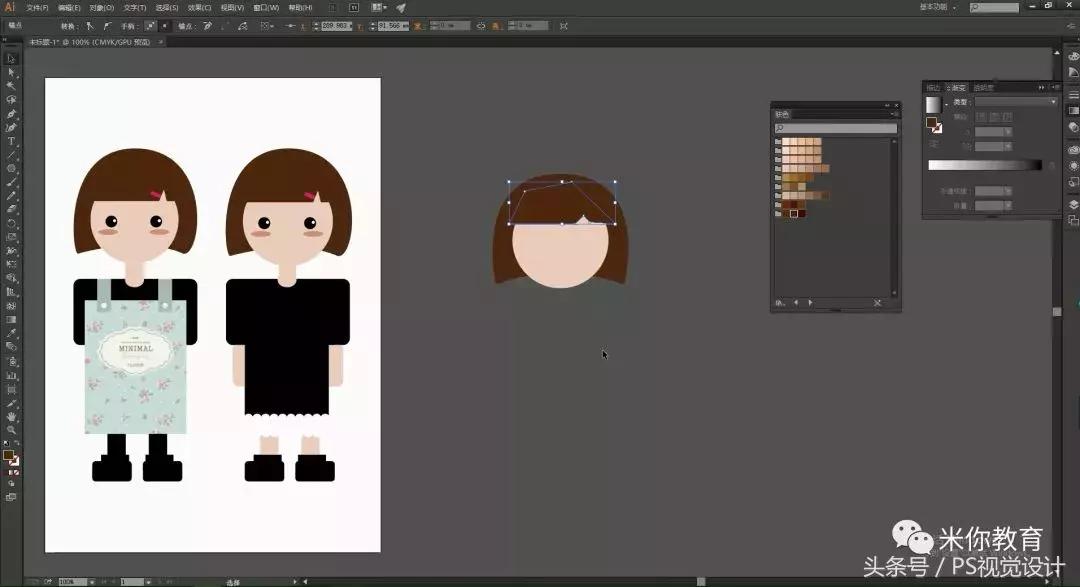The width and height of the screenshot is (1080, 587).
Task: Click the gradient slider bar
Action: coord(984,165)
